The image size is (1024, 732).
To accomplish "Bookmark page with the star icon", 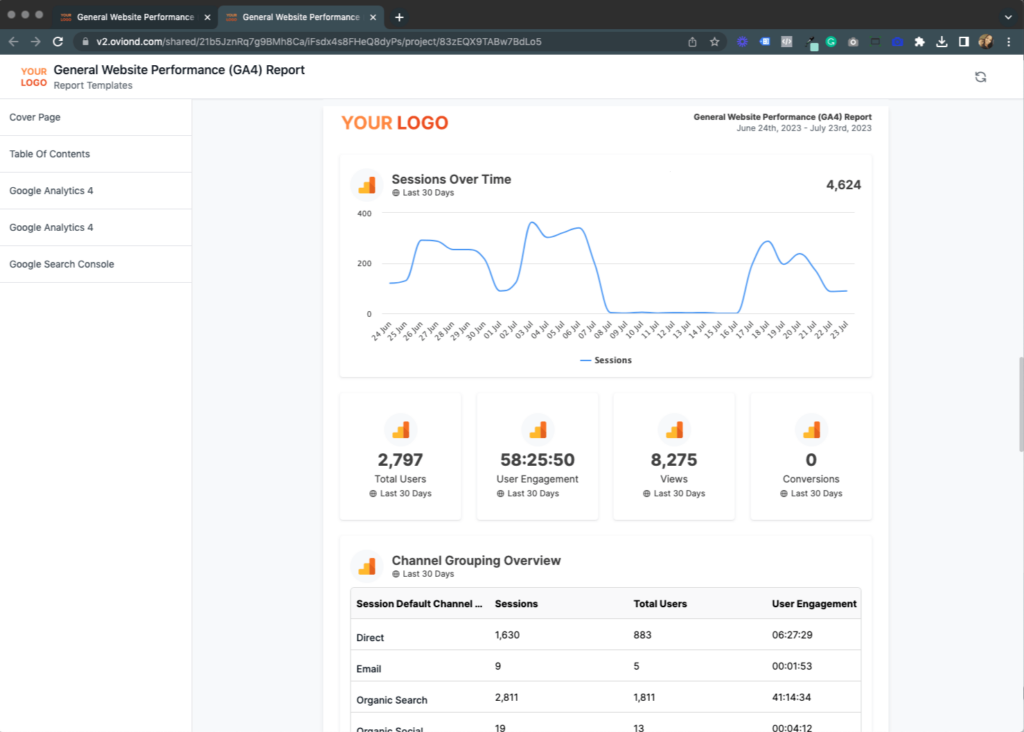I will pyautogui.click(x=714, y=42).
